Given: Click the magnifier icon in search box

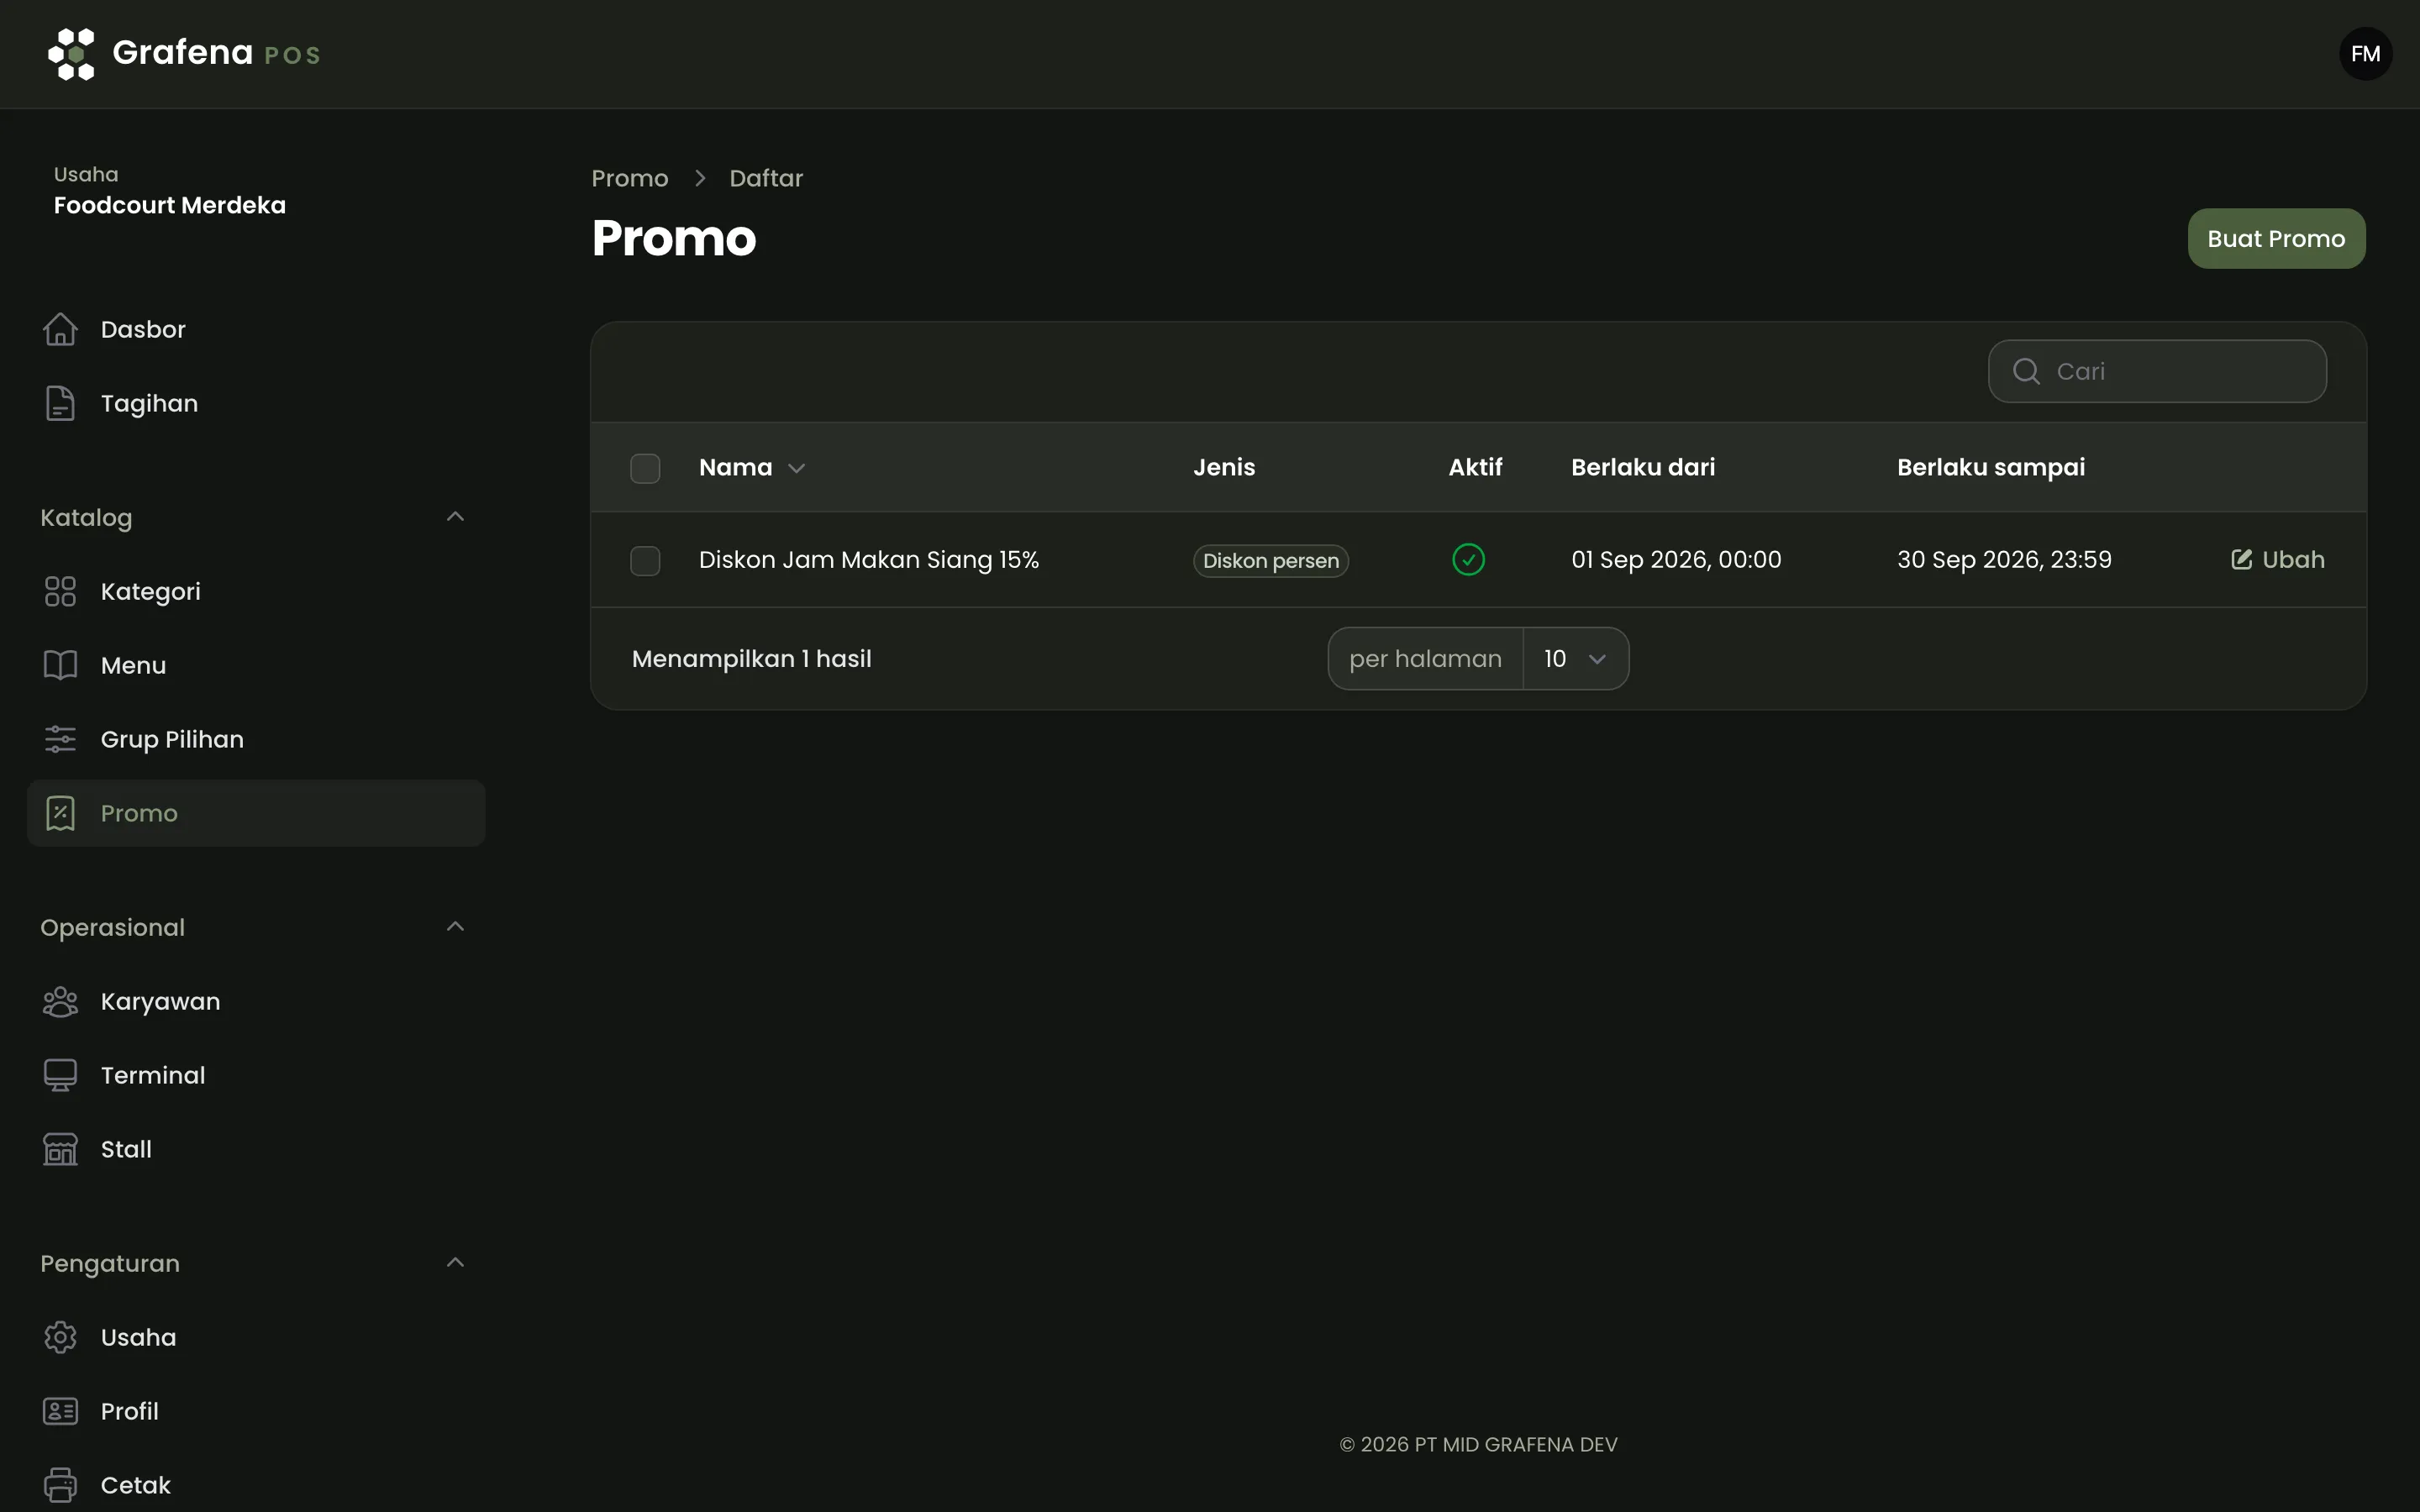Looking at the screenshot, I should [2026, 371].
